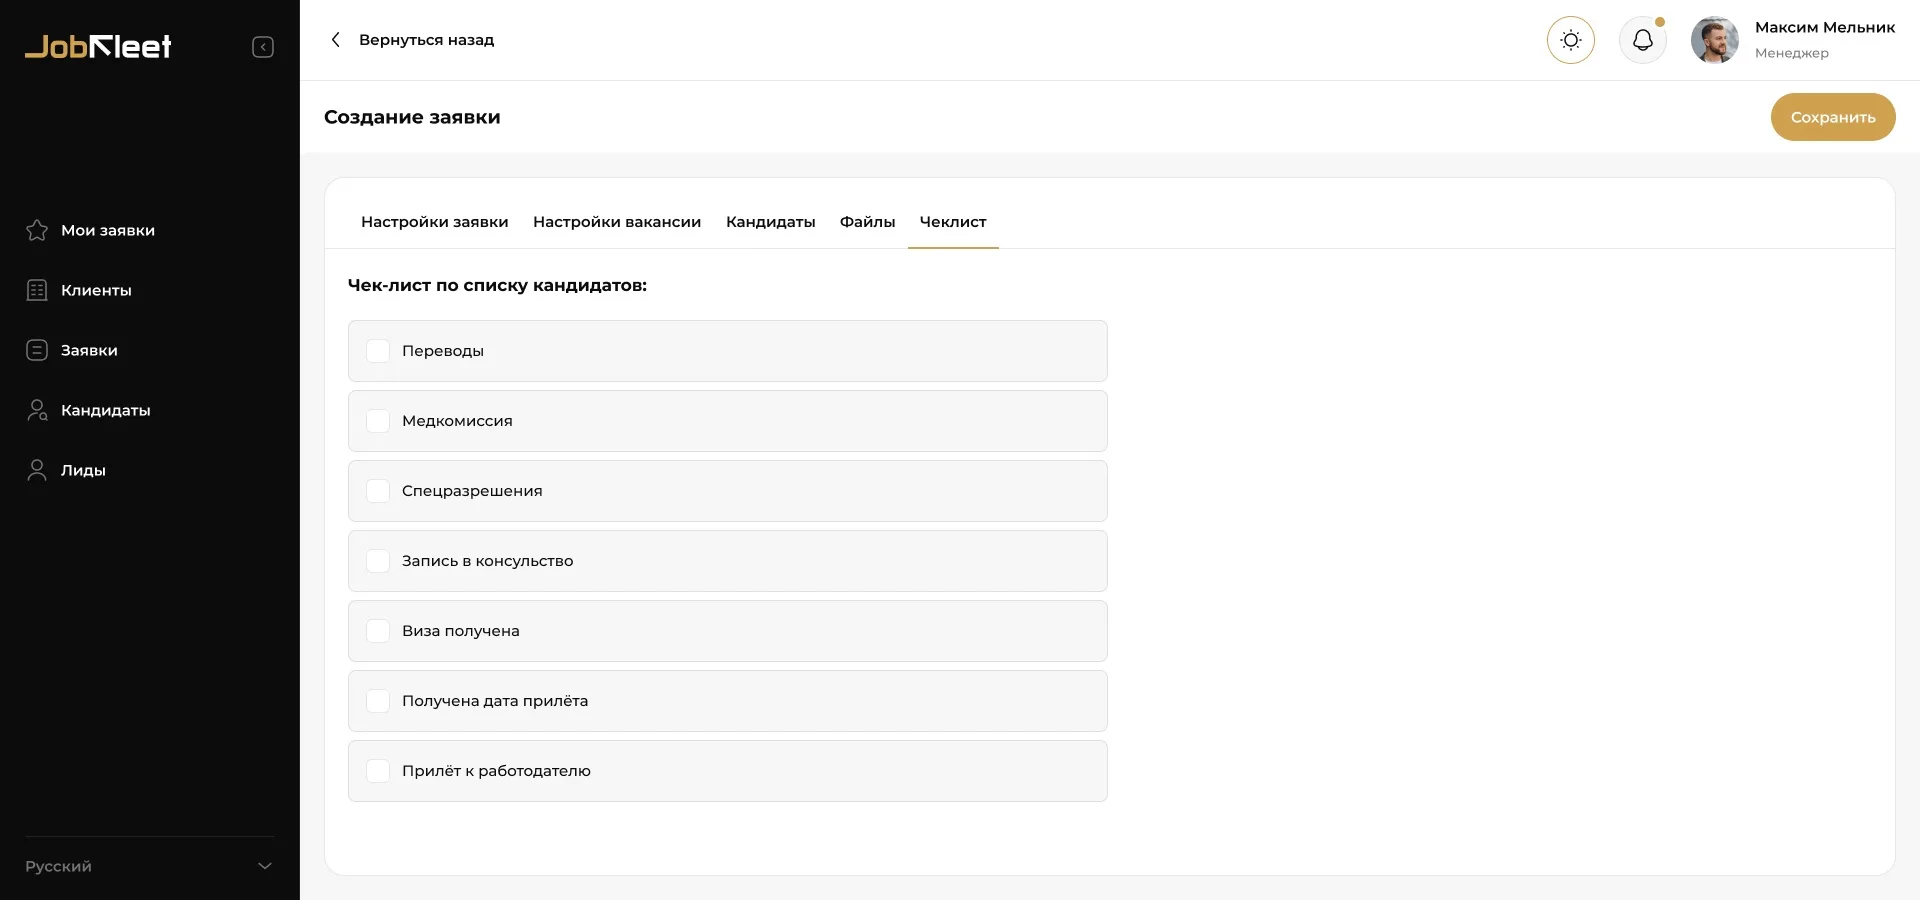This screenshot has width=1920, height=900.
Task: Click the Заявки sidebar icon
Action: (x=37, y=350)
